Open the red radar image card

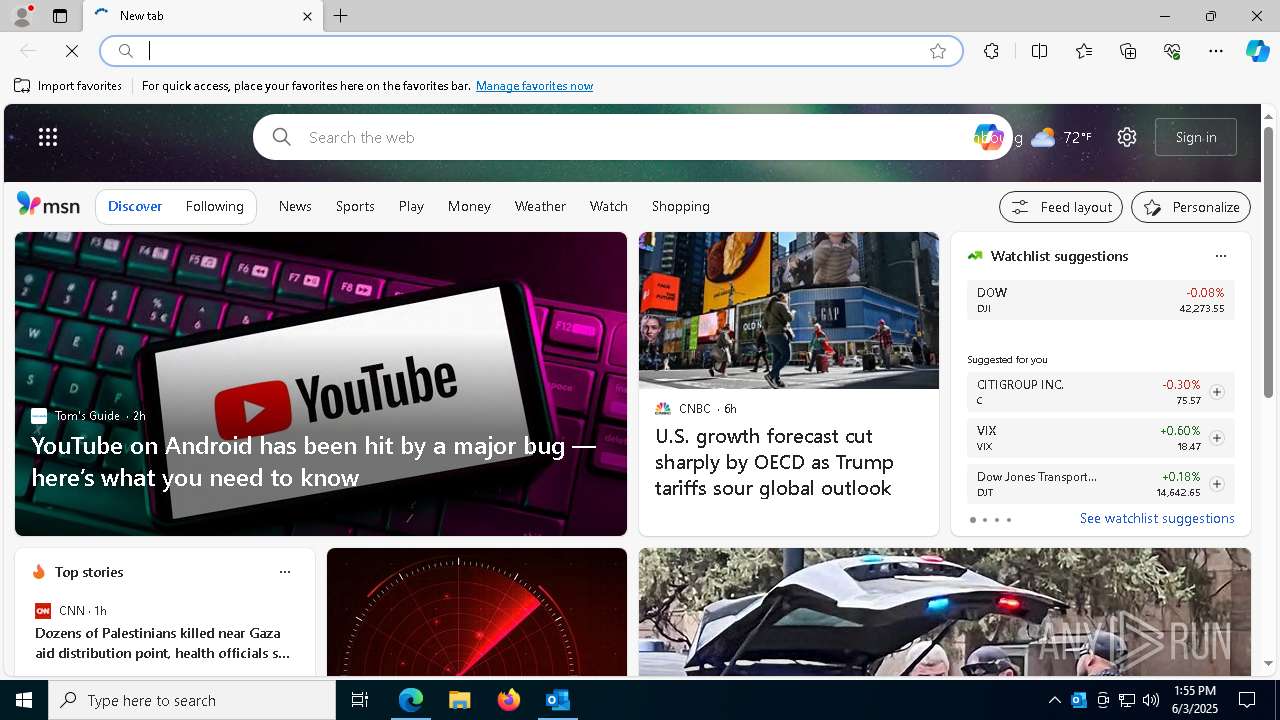coord(477,612)
